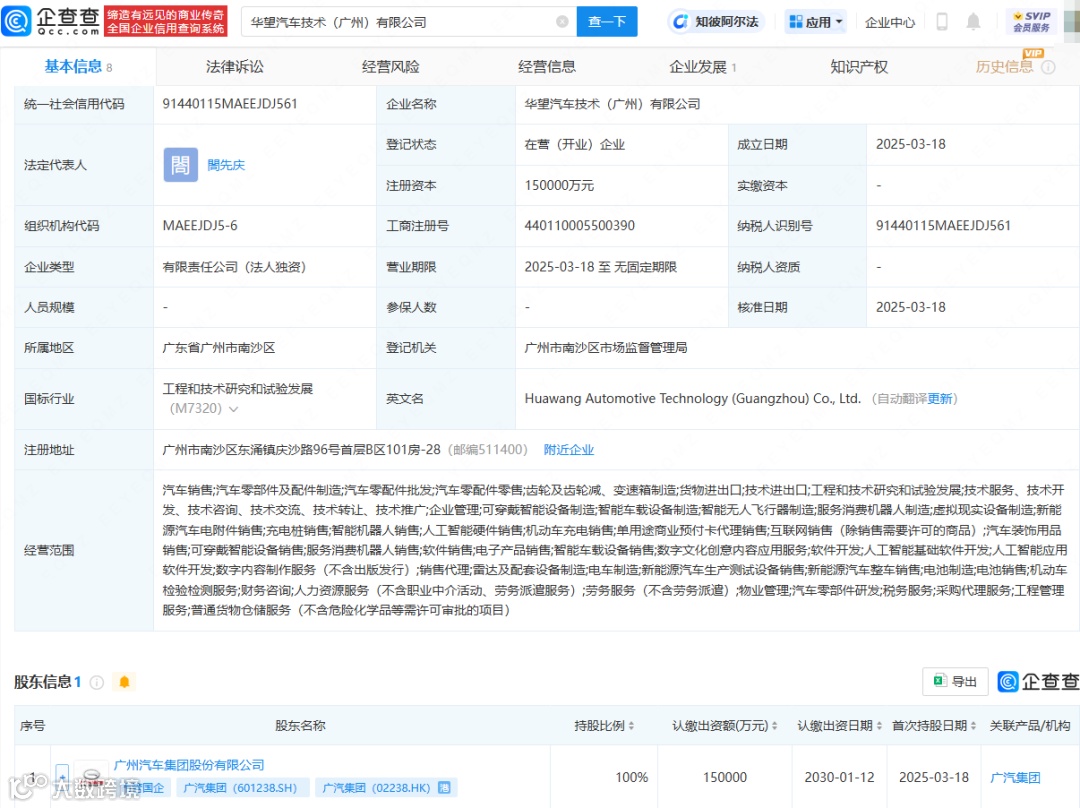Select 登记机关 广州市南沙区市场监督管理局
This screenshot has width=1080, height=808.
click(606, 348)
